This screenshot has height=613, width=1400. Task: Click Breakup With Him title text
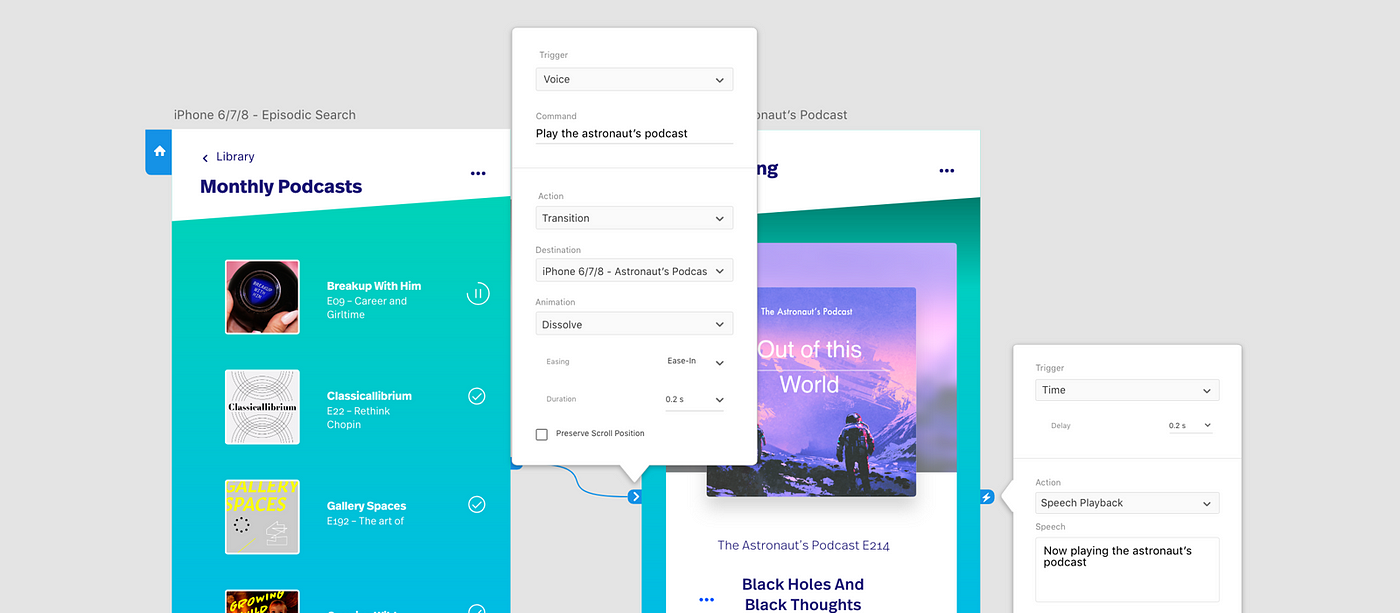coord(374,286)
